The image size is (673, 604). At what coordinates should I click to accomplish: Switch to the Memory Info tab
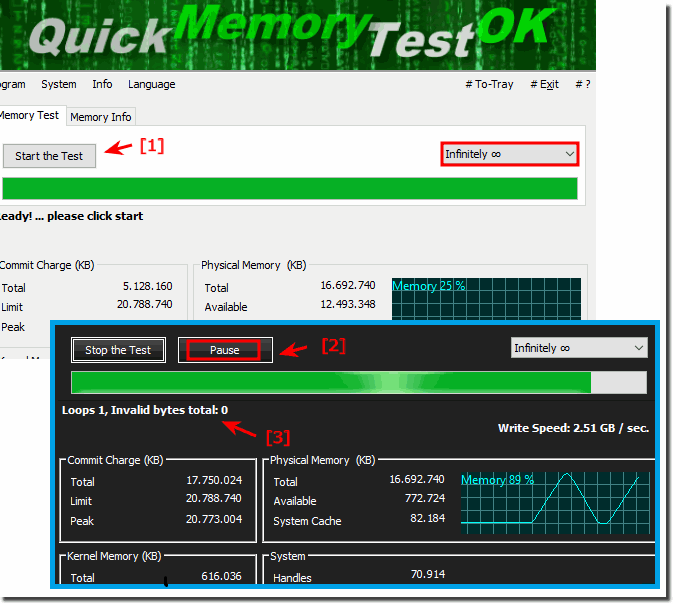coord(100,117)
